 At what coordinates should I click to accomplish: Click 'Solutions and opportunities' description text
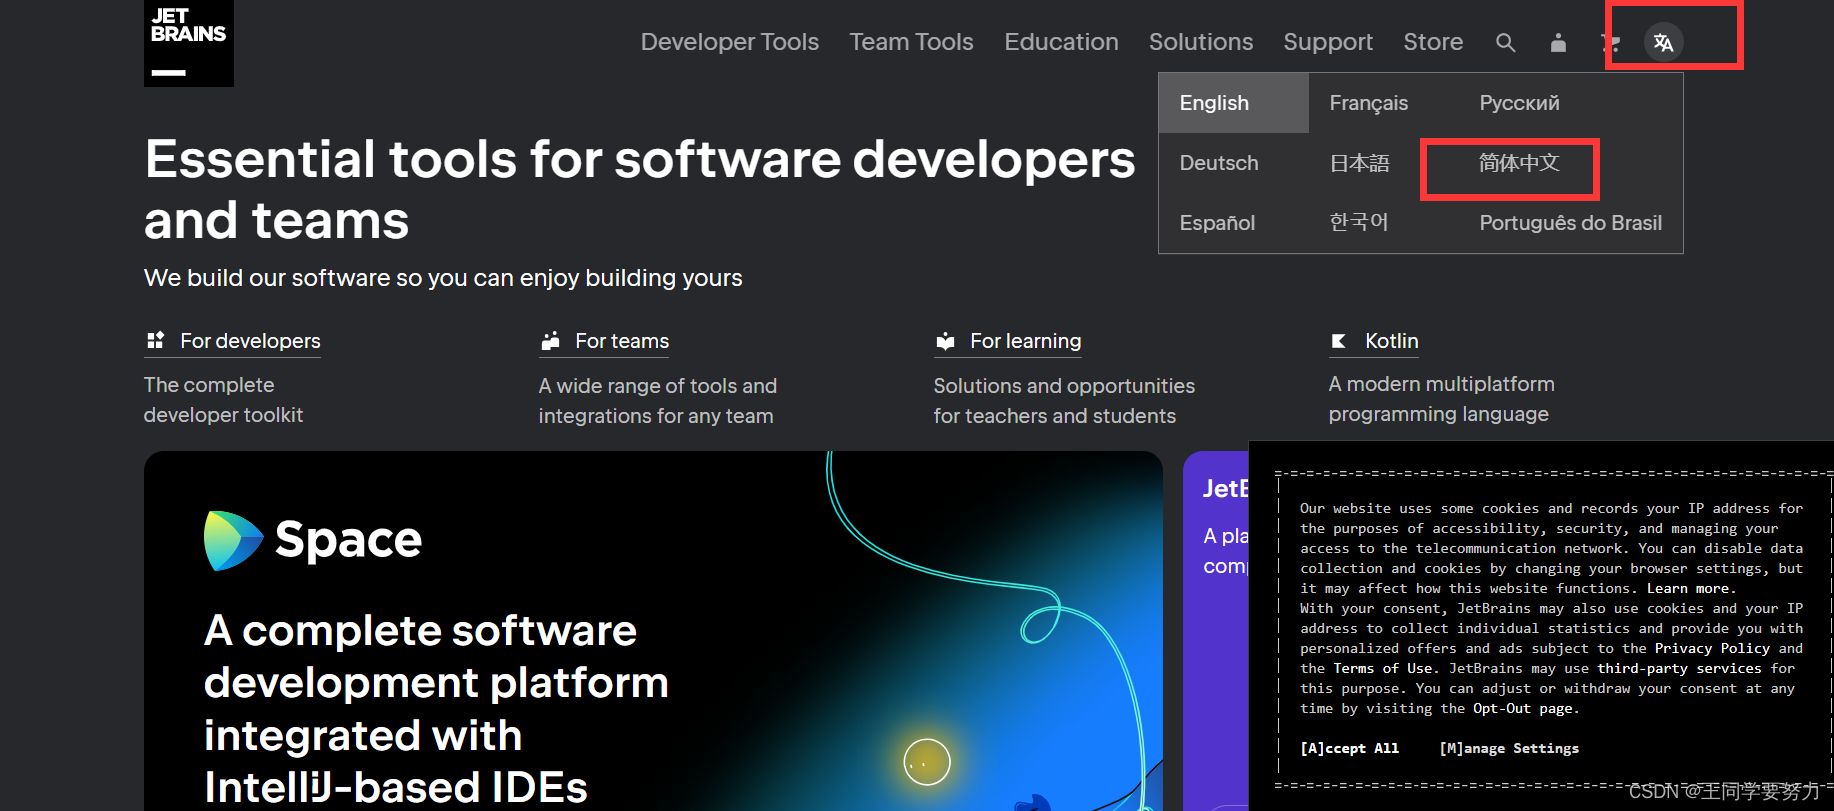coord(1064,401)
